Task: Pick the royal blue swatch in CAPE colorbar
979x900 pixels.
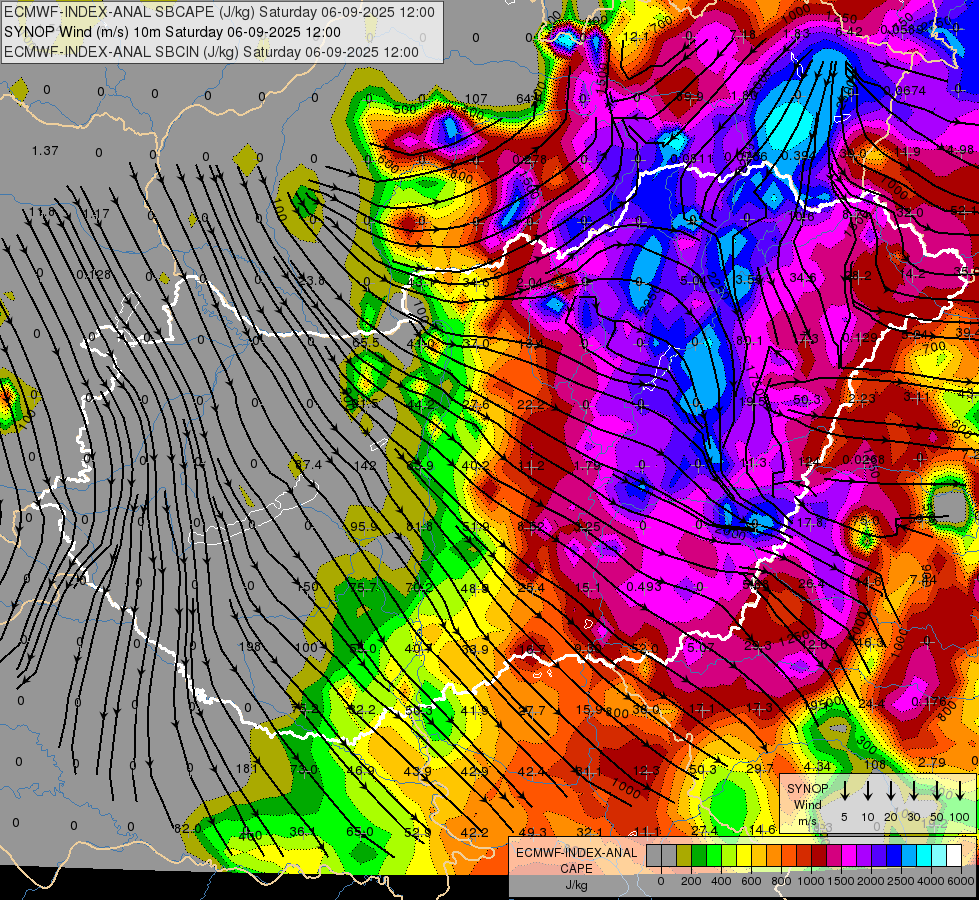Action: pos(893,855)
